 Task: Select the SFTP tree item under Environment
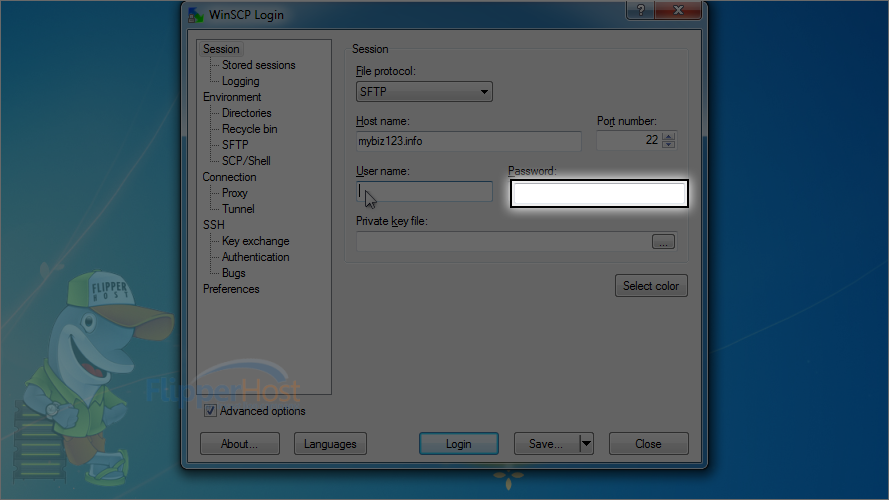pos(235,145)
